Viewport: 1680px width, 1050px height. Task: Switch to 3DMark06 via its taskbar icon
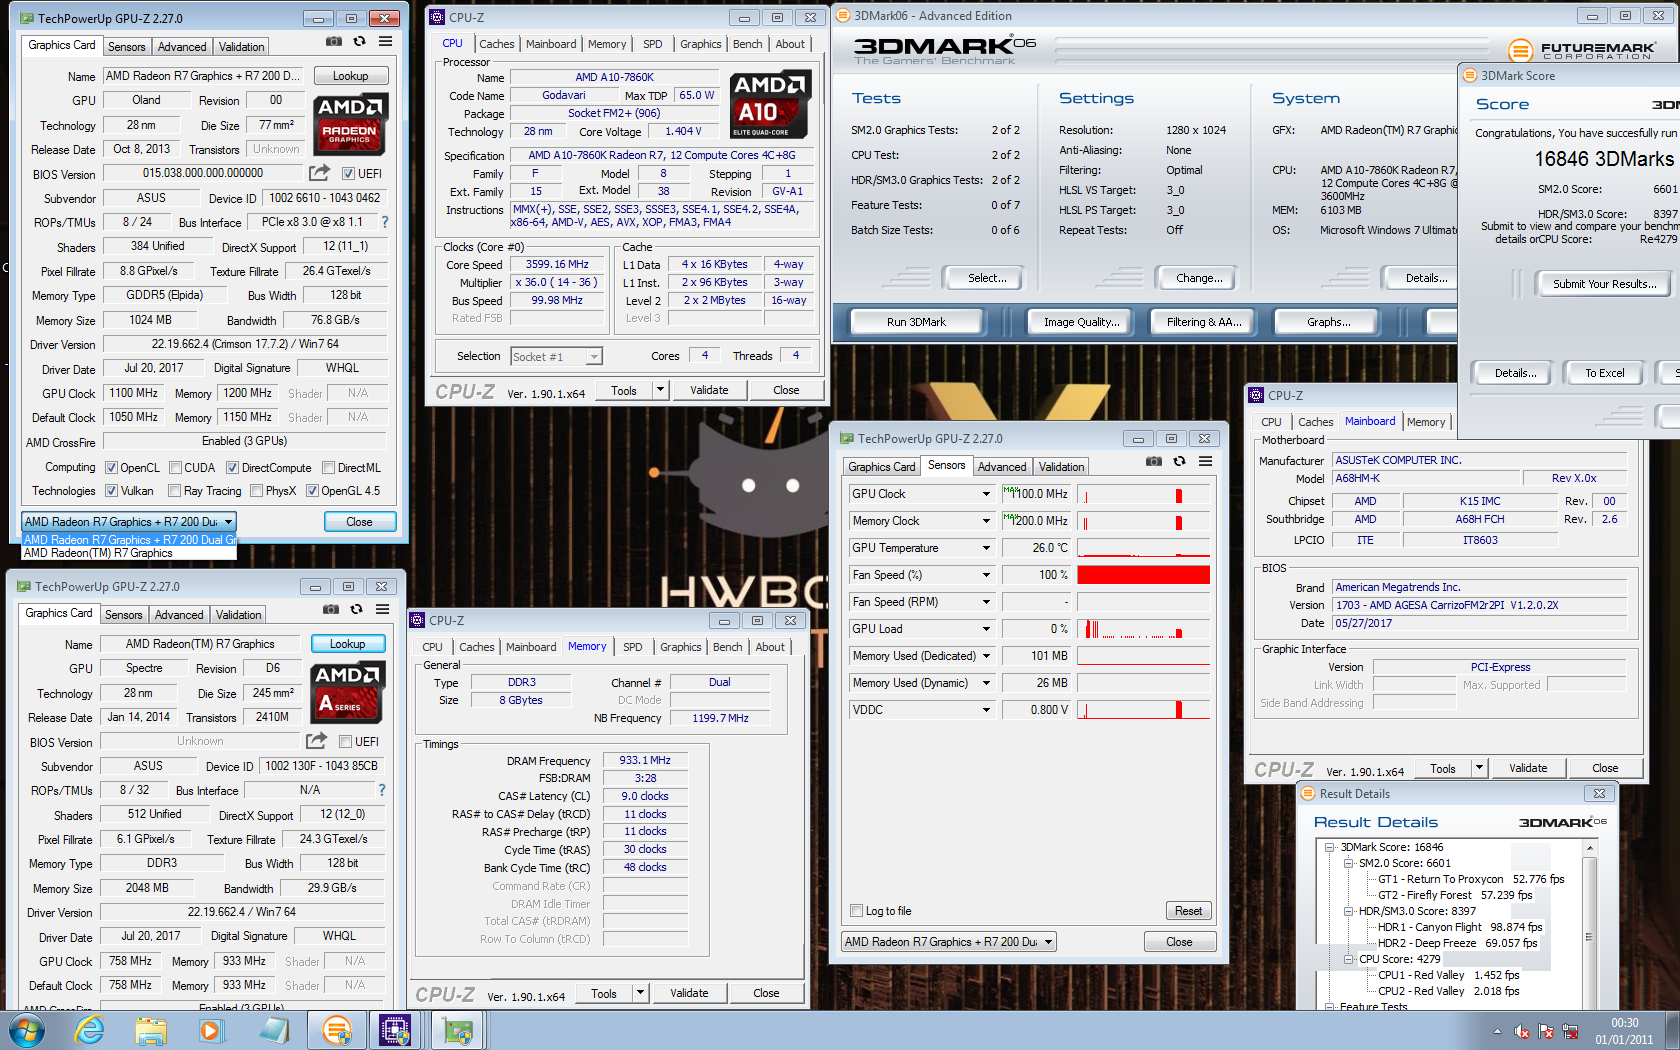(337, 1030)
